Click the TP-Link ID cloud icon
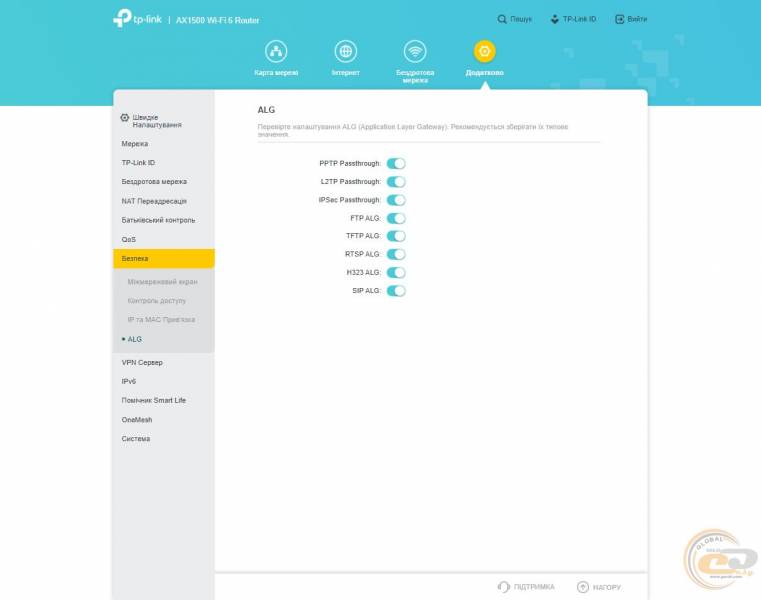 click(x=555, y=19)
